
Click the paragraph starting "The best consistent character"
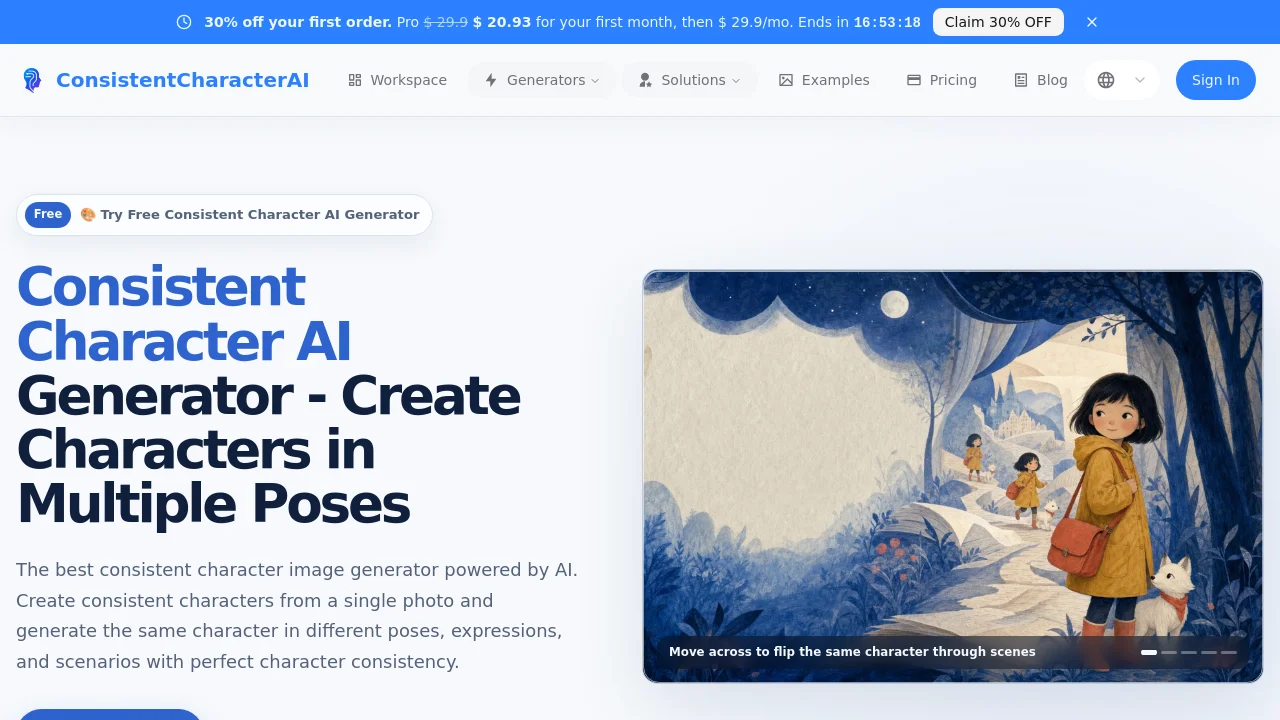(x=297, y=616)
